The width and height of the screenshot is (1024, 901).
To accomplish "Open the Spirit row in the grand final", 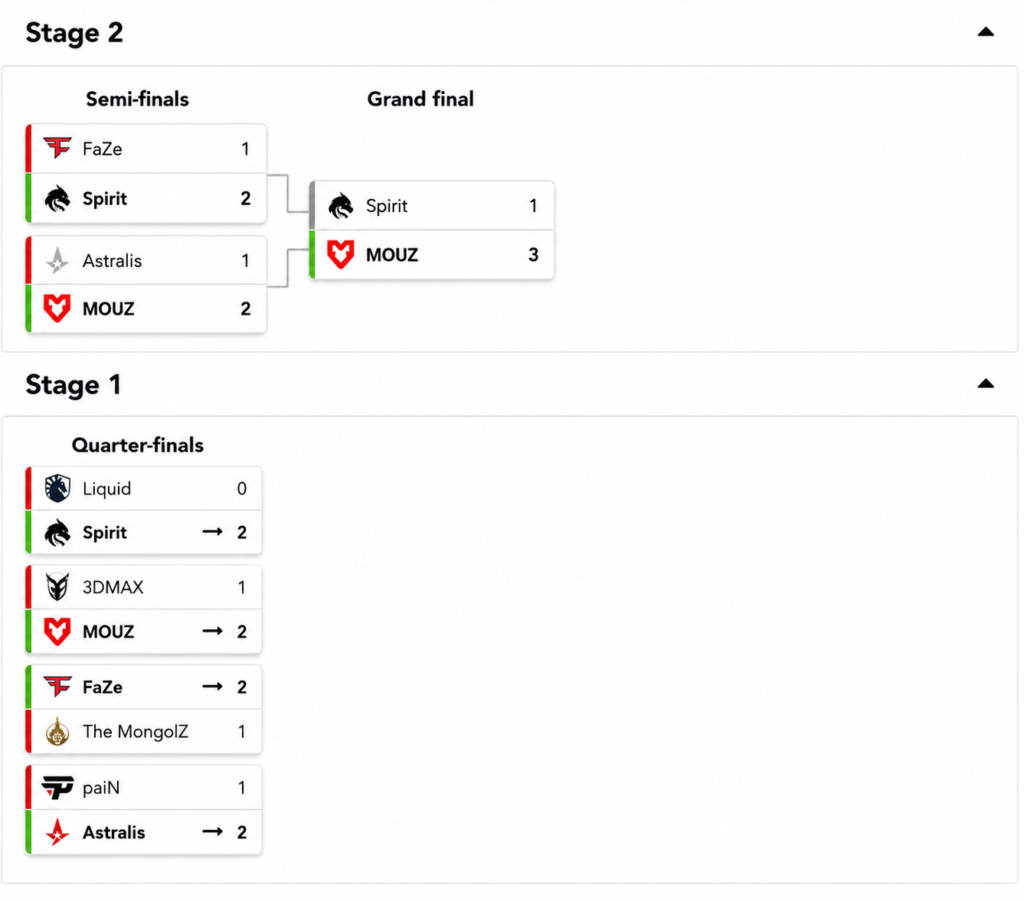I will [432, 206].
